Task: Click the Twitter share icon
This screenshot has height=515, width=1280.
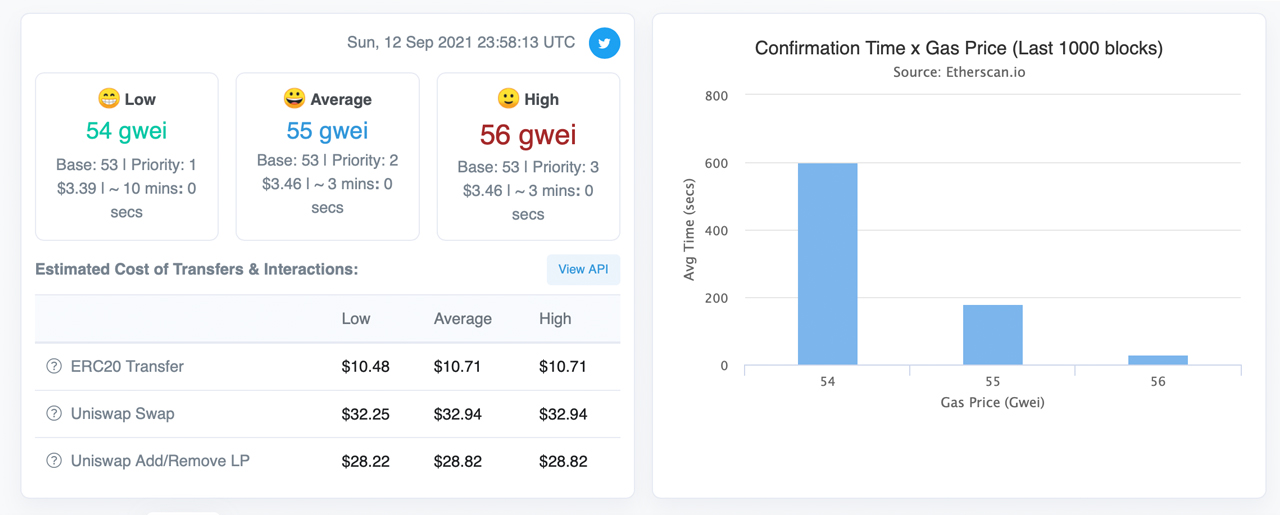Action: pos(604,43)
